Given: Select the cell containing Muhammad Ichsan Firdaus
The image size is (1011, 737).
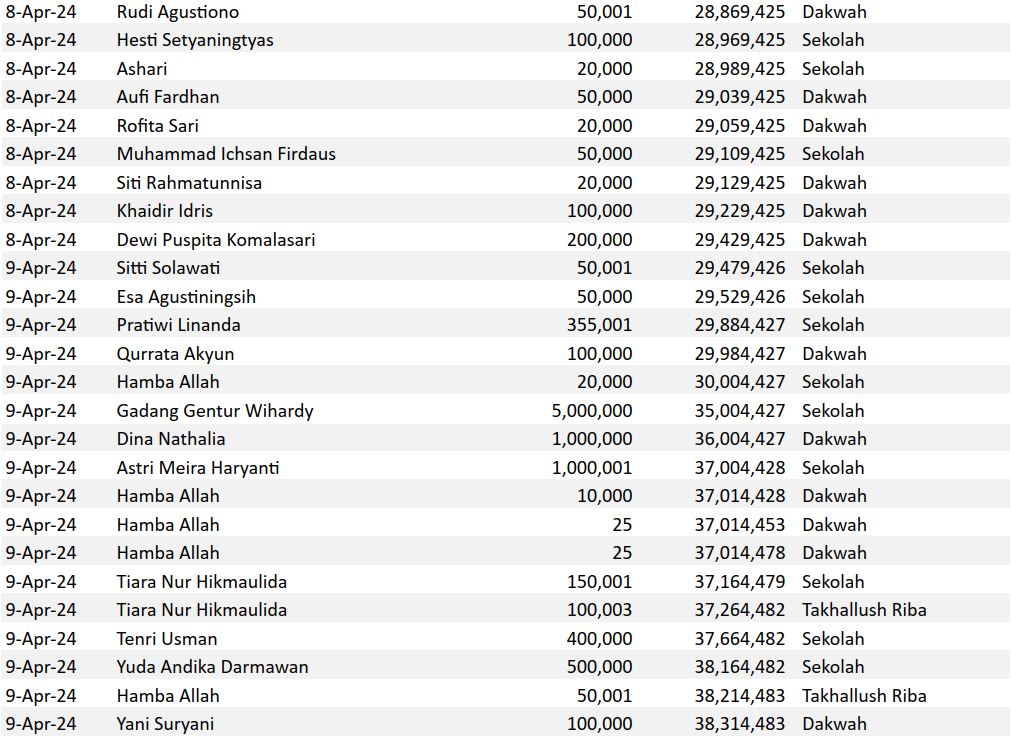Looking at the screenshot, I should pos(226,154).
